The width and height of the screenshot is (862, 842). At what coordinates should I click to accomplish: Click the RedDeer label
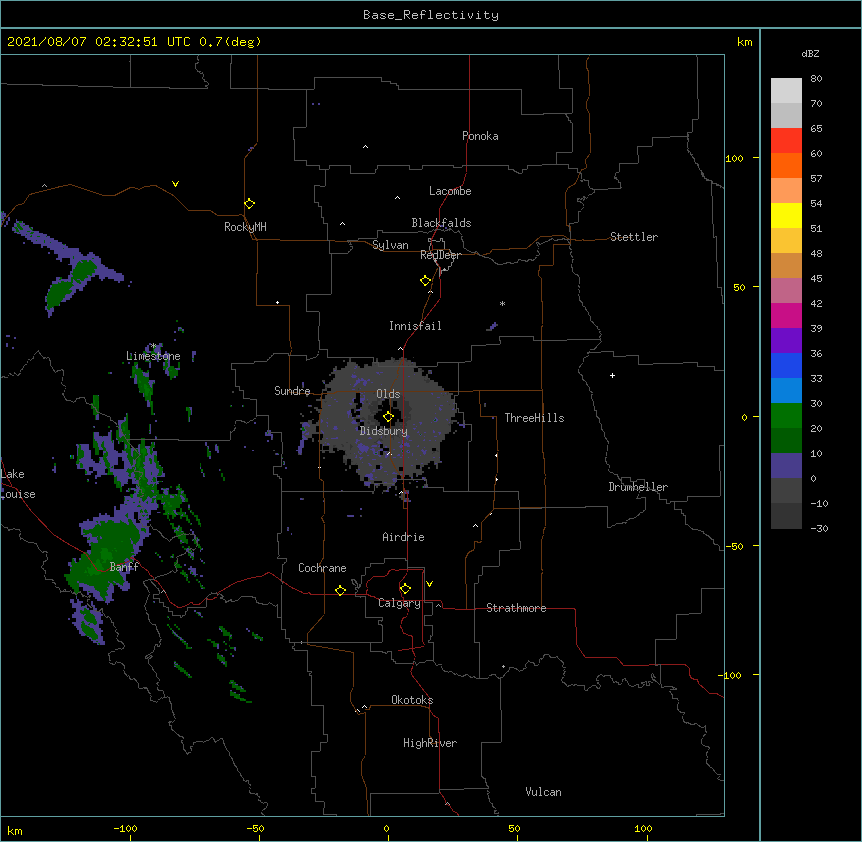click(440, 255)
